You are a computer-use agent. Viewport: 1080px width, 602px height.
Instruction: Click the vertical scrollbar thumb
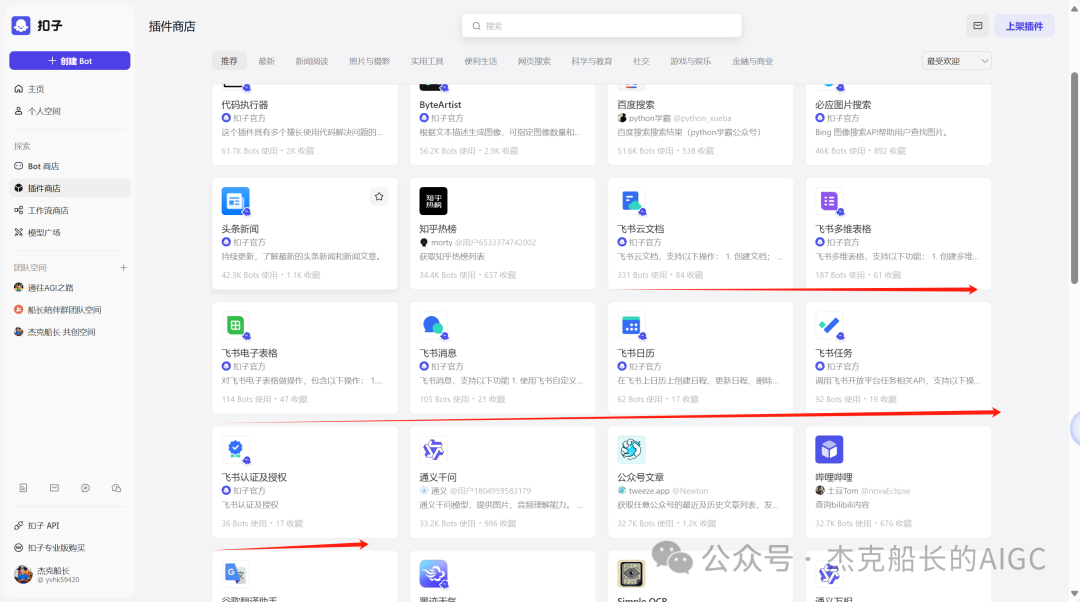(1074, 178)
